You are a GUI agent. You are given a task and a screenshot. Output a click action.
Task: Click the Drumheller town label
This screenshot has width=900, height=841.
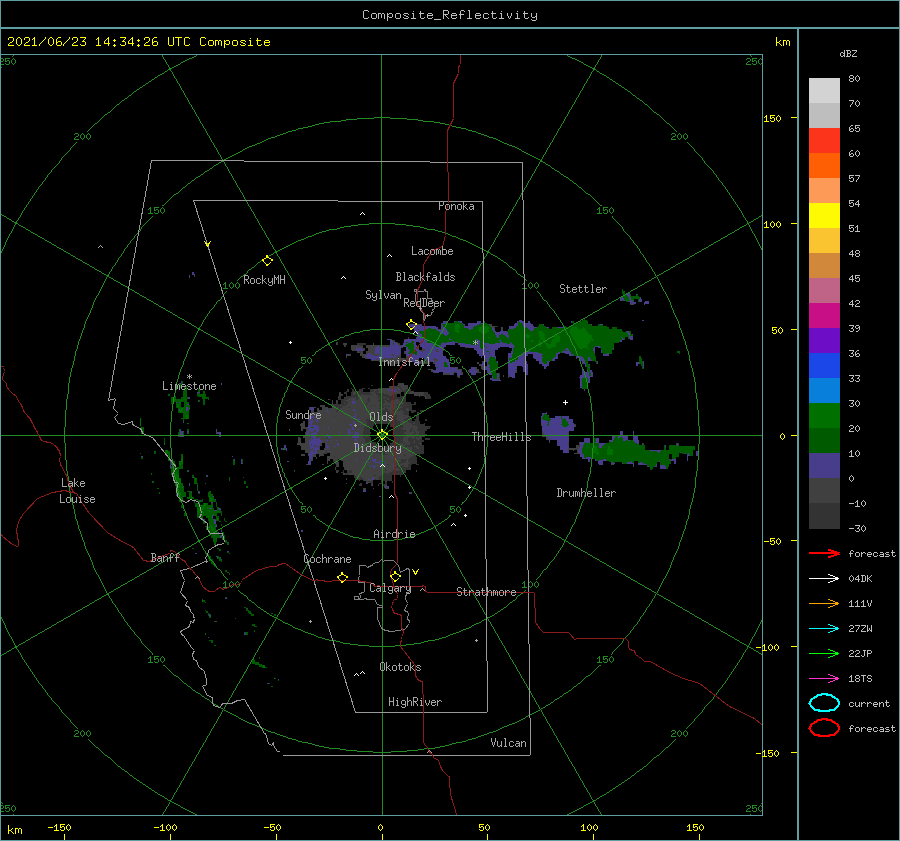586,493
